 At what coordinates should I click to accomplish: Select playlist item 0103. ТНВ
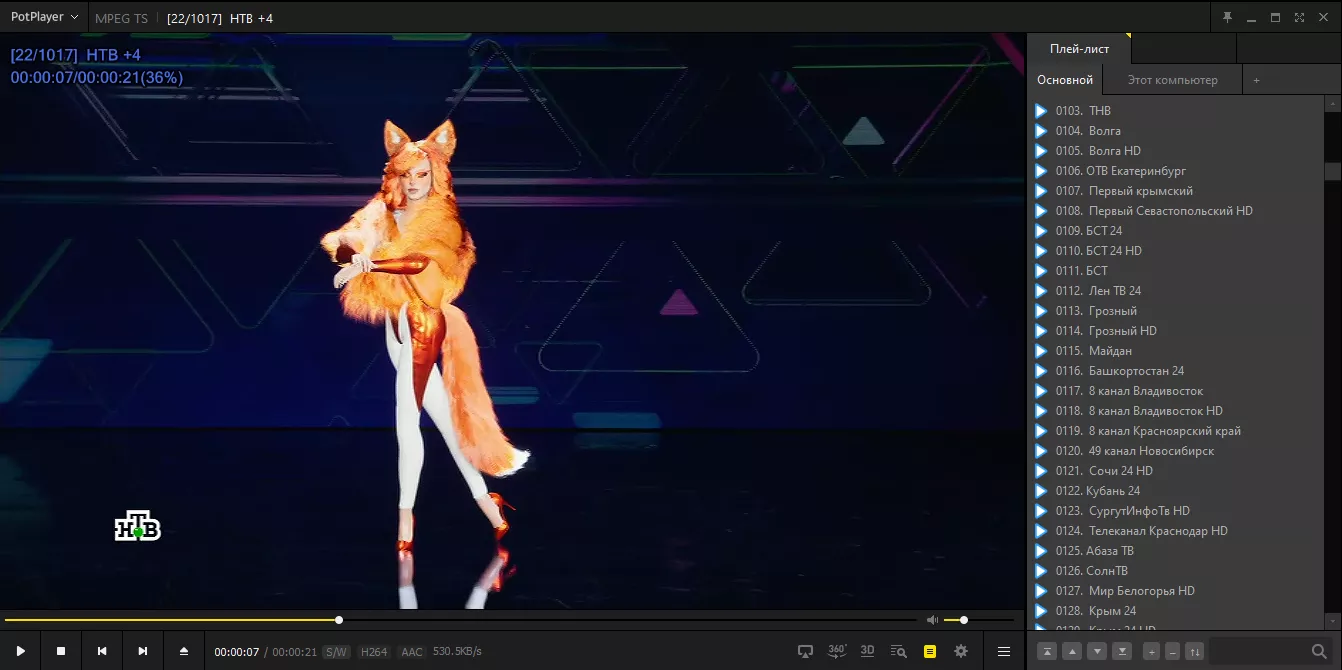click(x=1175, y=111)
